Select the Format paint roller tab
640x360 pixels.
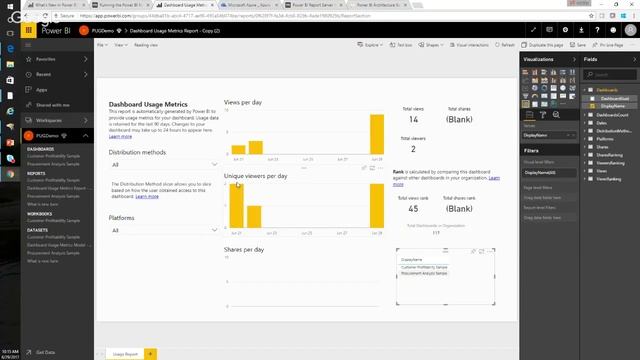(543, 115)
